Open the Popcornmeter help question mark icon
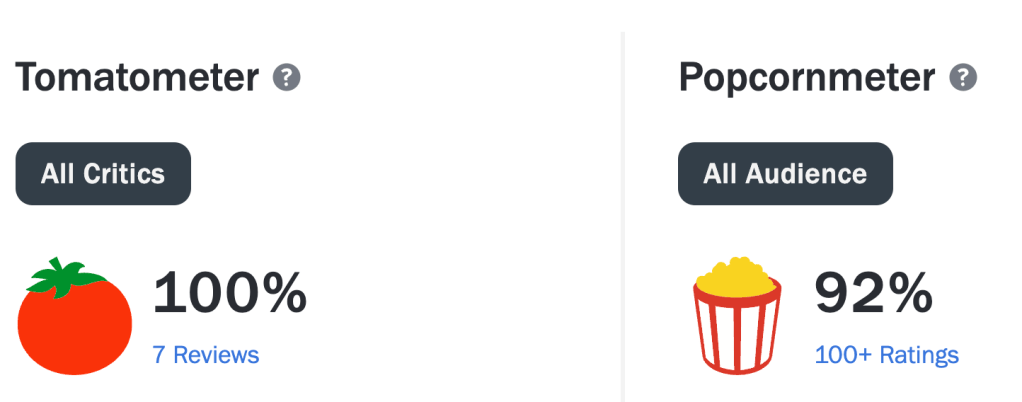 pos(963,78)
